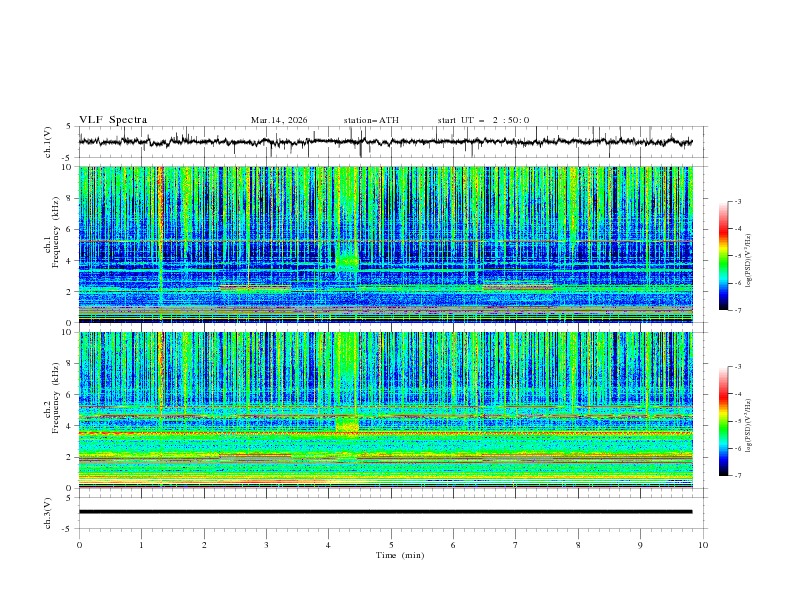
Task: Click the ch.2 spectrogram panel
Action: click(385, 410)
